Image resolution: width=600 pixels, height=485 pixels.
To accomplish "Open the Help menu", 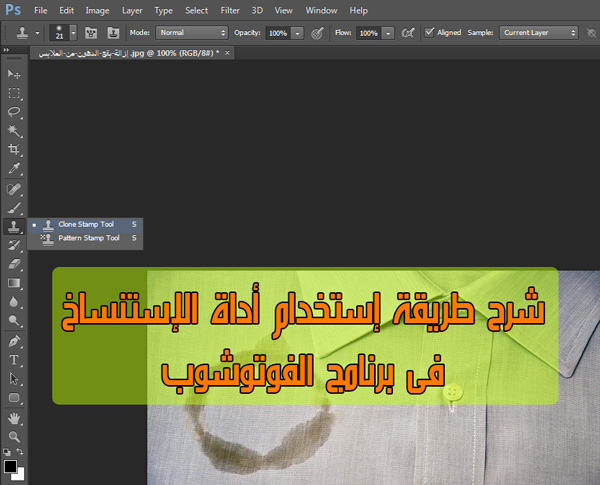I will click(359, 11).
